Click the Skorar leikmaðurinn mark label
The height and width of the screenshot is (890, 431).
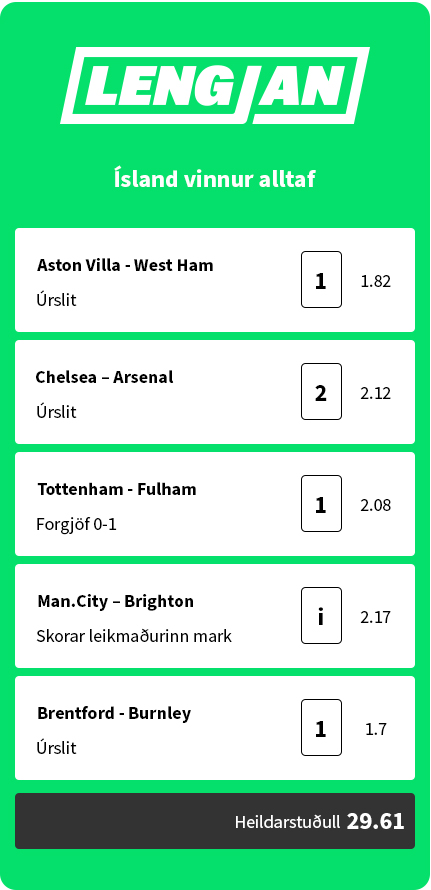[134, 636]
